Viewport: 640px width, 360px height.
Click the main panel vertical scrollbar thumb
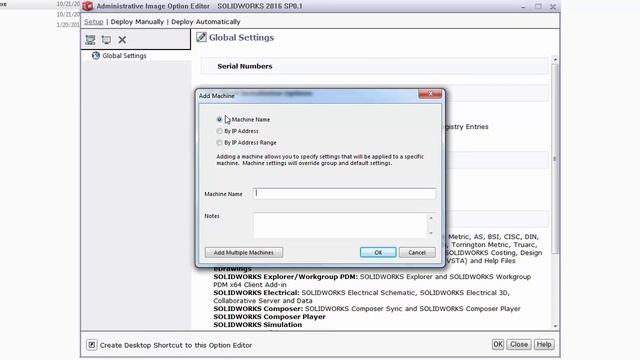[555, 159]
